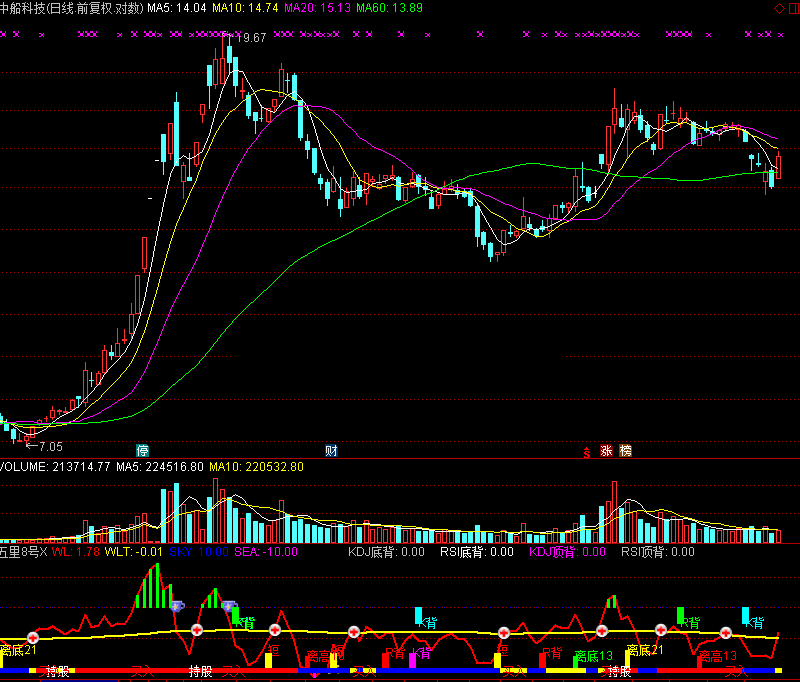Click the 离底13 signal label
Viewport: 800px width, 682px height.
click(593, 657)
